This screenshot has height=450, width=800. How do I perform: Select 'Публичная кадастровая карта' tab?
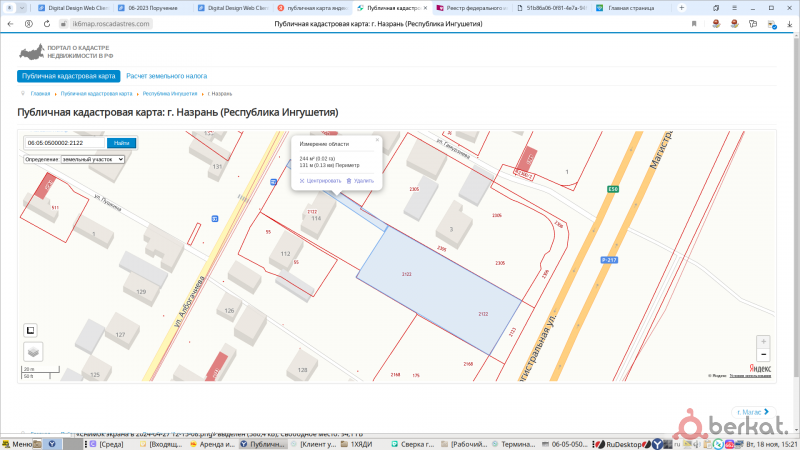[x=70, y=76]
